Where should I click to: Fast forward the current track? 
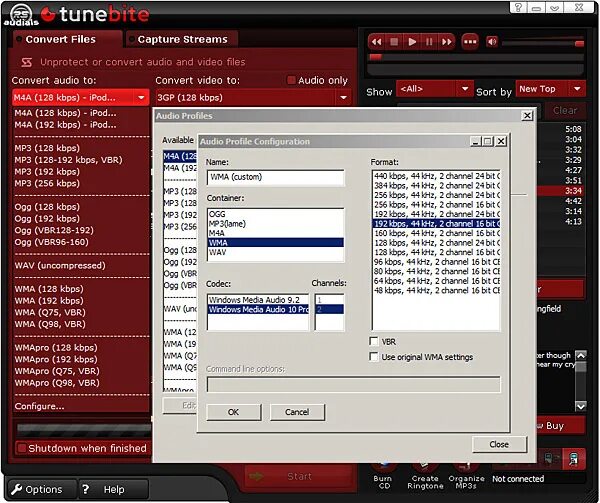point(447,42)
